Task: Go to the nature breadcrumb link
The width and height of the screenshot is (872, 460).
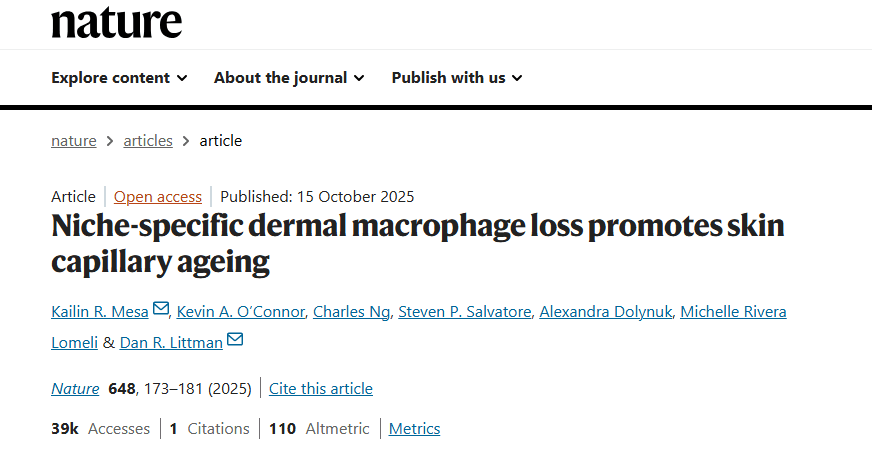Action: pos(74,141)
